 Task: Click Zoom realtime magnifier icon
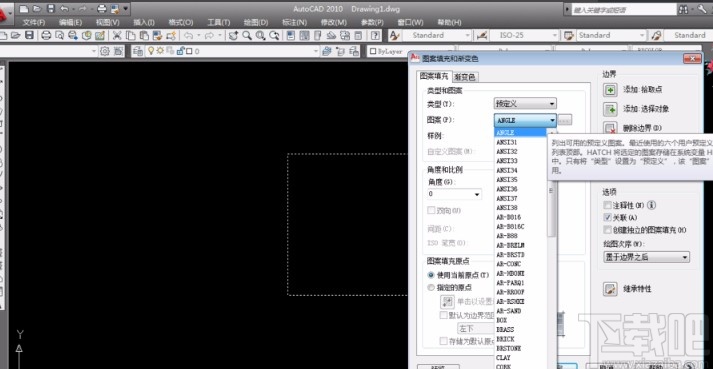(x=247, y=35)
